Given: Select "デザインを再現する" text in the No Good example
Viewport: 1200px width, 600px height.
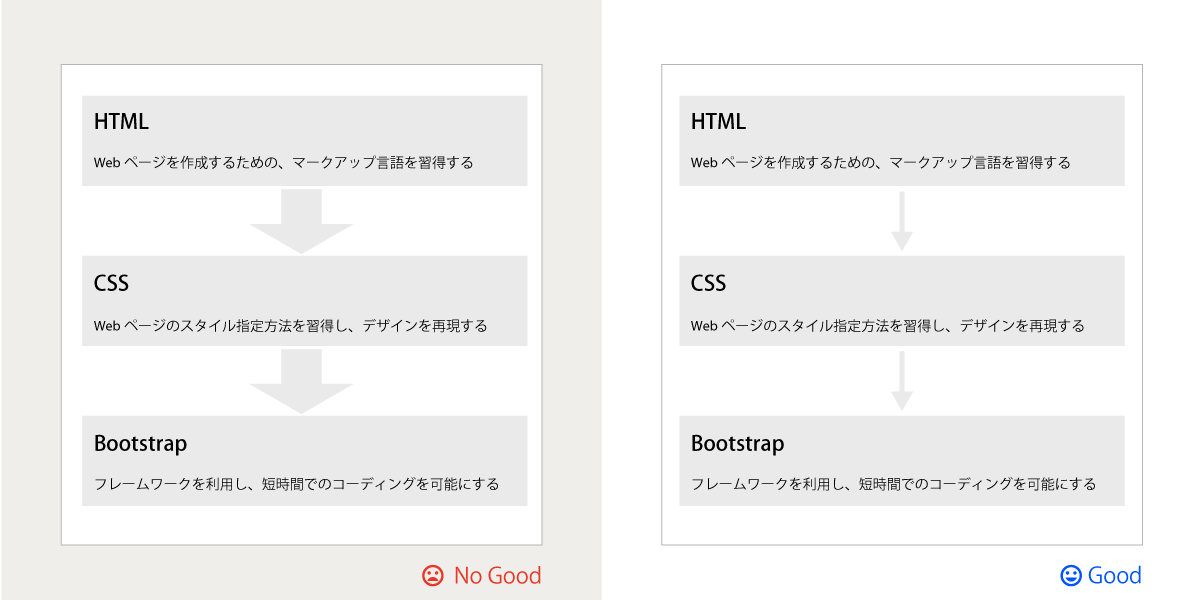Looking at the screenshot, I should [425, 325].
